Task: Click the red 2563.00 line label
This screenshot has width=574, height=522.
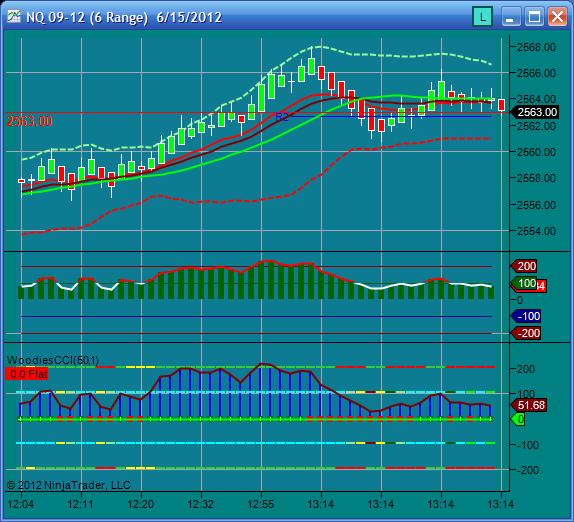Action: 30,121
